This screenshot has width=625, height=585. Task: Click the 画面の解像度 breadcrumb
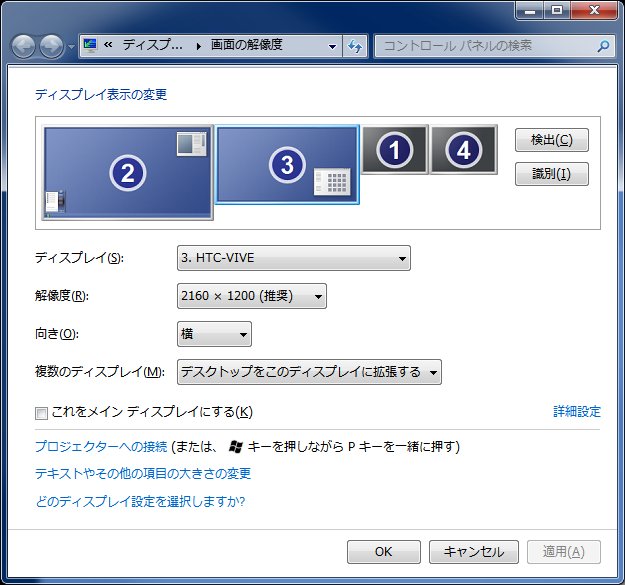coord(246,45)
